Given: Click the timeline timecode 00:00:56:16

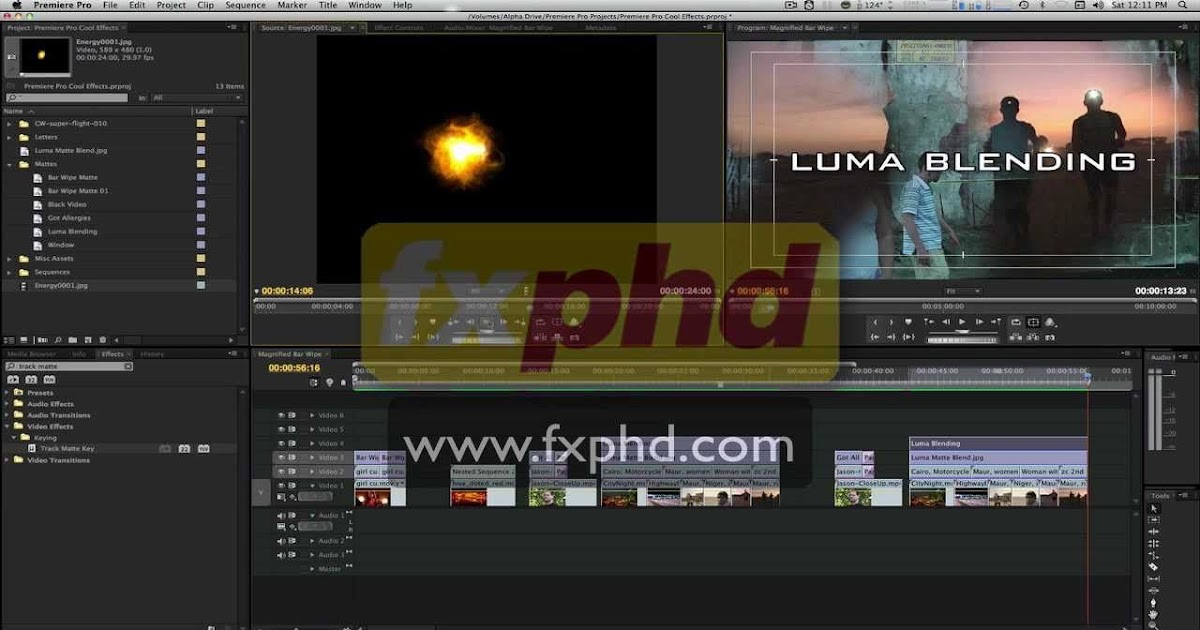Looking at the screenshot, I should click(294, 368).
